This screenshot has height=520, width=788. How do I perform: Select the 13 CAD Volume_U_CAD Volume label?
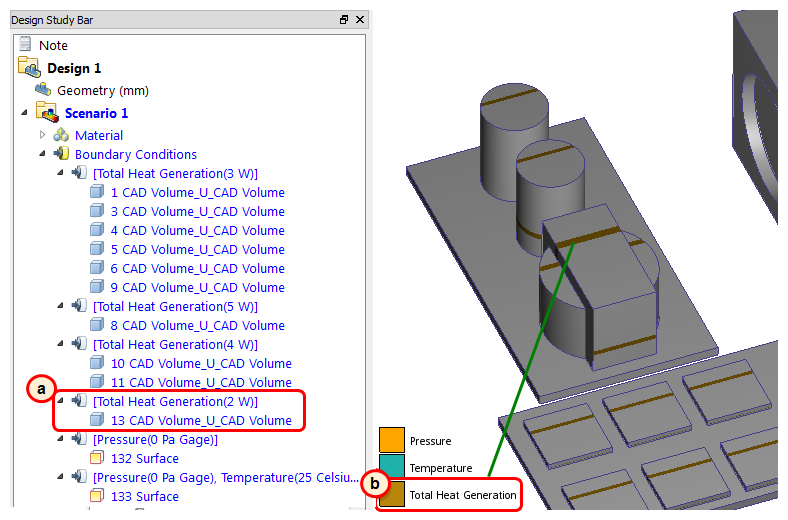point(201,421)
